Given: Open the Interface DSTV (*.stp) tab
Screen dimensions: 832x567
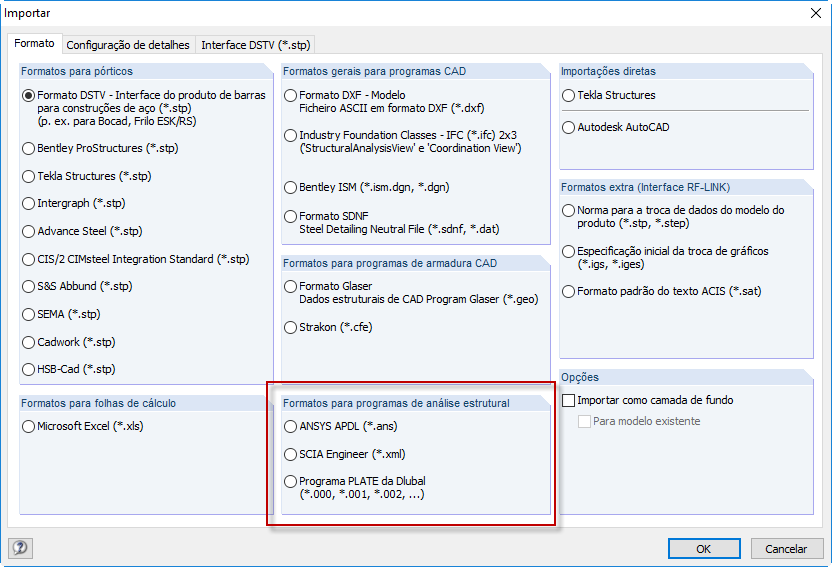Looking at the screenshot, I should click(x=256, y=45).
